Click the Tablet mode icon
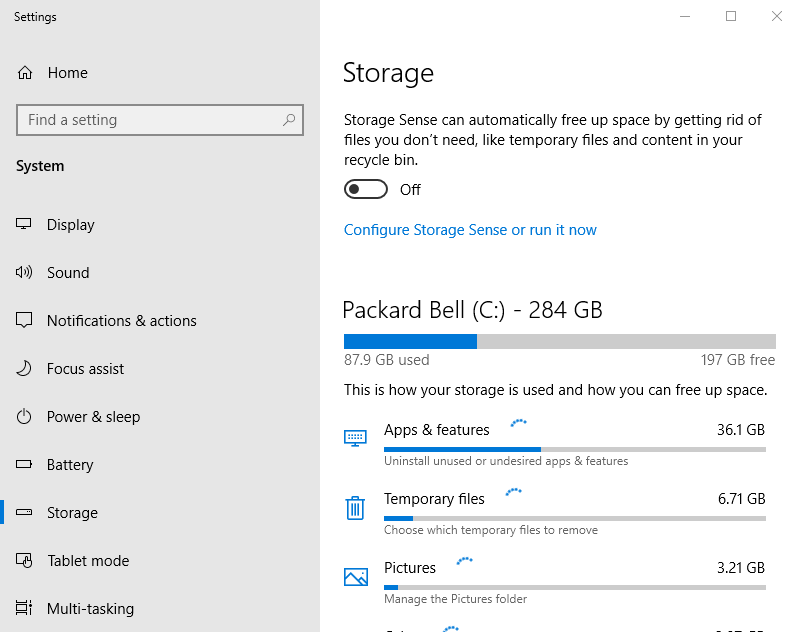Viewport: 800px width, 632px height. [x=23, y=560]
